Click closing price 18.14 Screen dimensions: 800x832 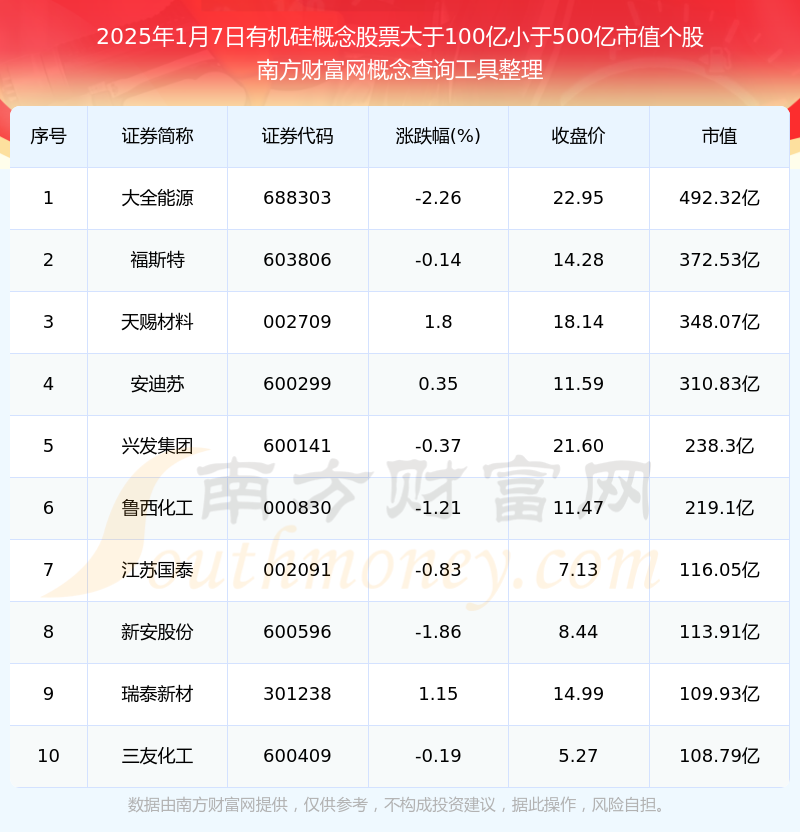pos(578,322)
